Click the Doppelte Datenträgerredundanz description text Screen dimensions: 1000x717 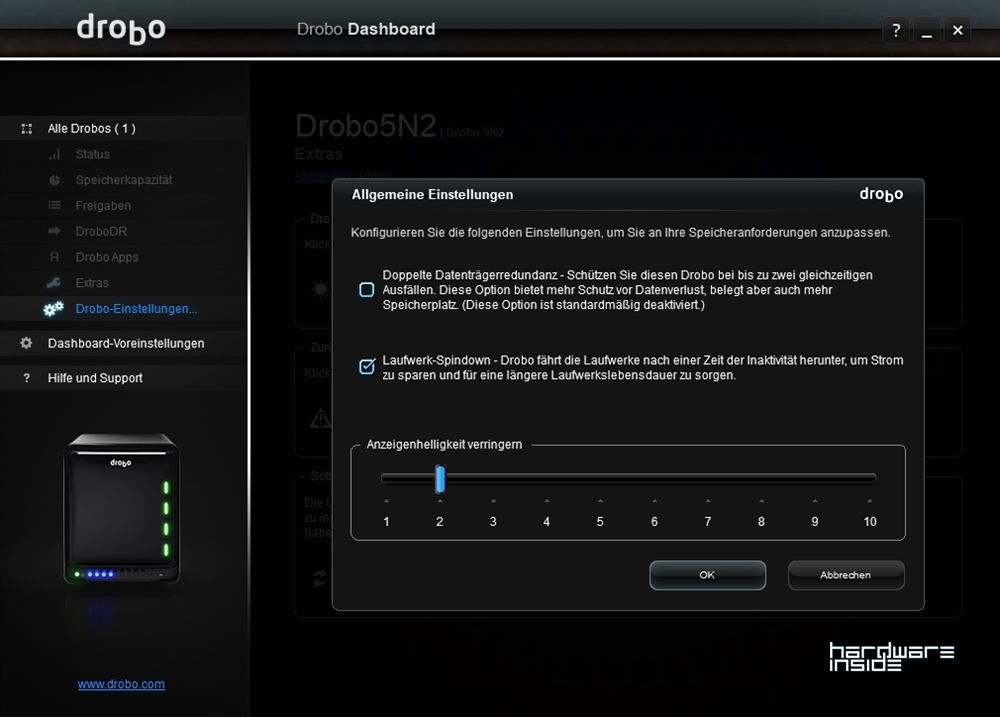628,290
